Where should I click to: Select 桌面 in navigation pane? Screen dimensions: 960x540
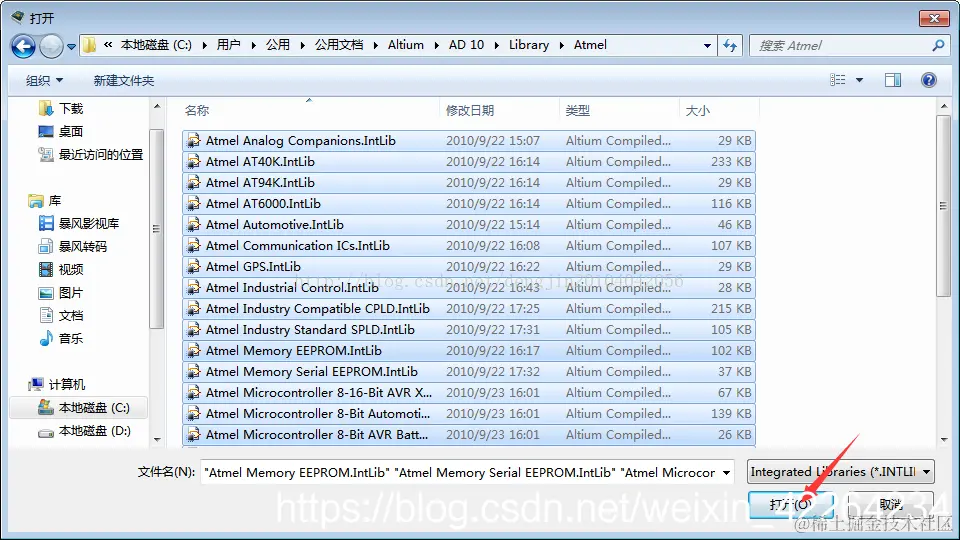[x=61, y=131]
